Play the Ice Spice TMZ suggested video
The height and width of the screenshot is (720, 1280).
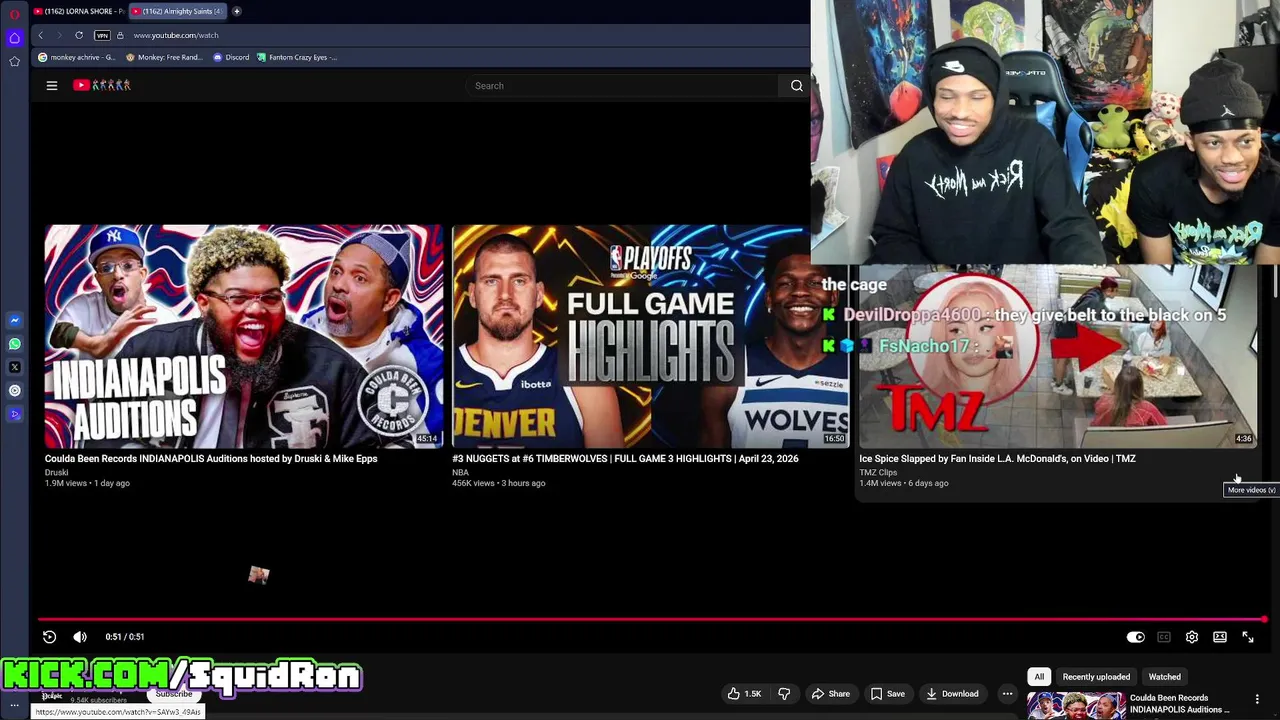coord(1057,357)
